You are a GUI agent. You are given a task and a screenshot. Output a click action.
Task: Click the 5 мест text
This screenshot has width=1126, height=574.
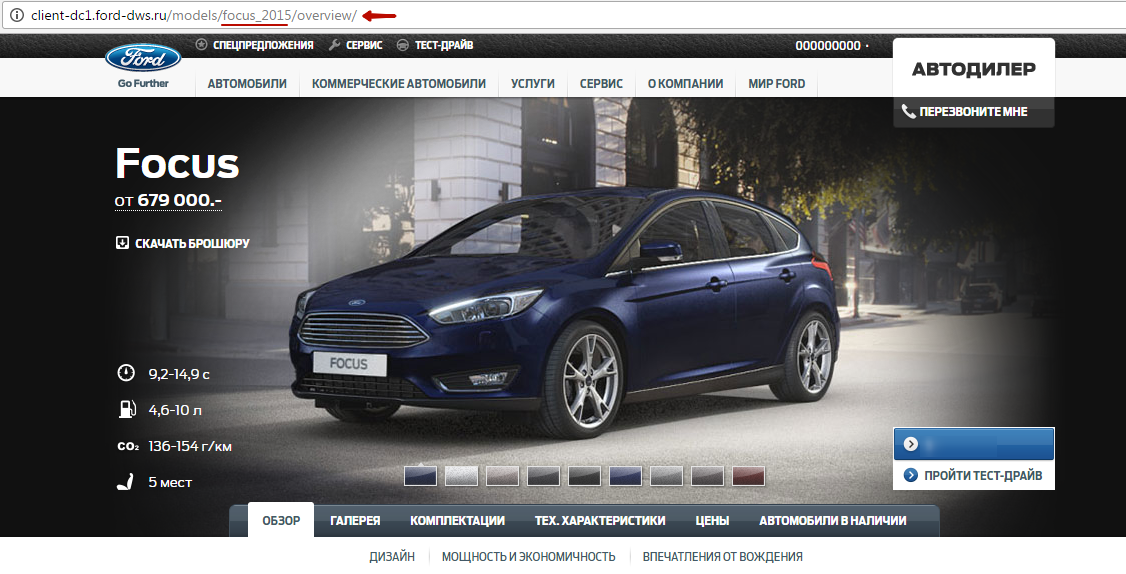170,482
